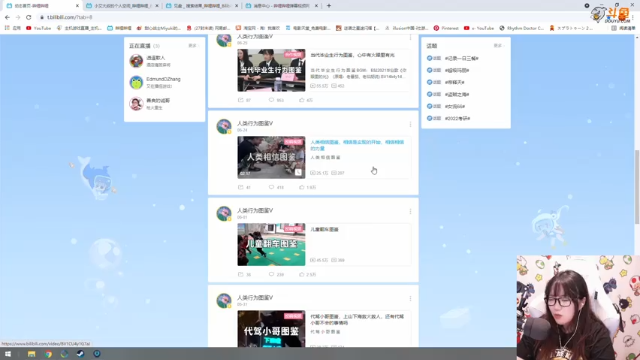Image resolution: width=640 pixels, height=360 pixels.
Task: Open the second topic in the list
Action: point(457,70)
